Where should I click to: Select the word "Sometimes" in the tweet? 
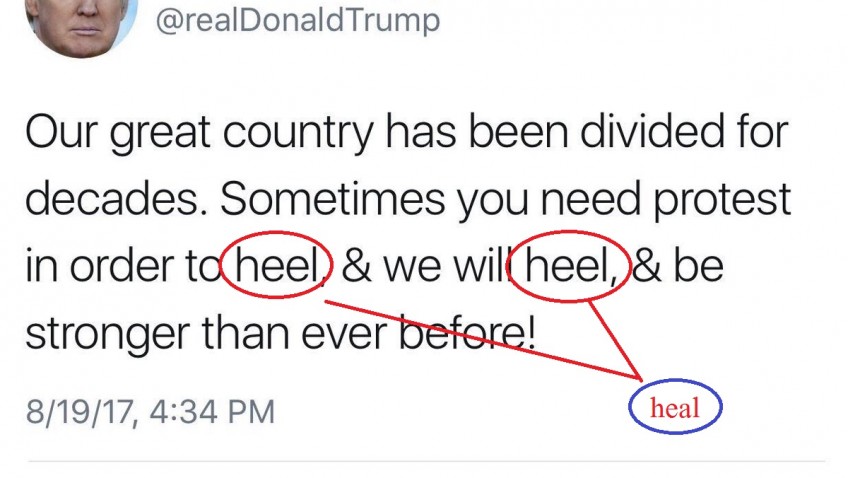[332, 198]
